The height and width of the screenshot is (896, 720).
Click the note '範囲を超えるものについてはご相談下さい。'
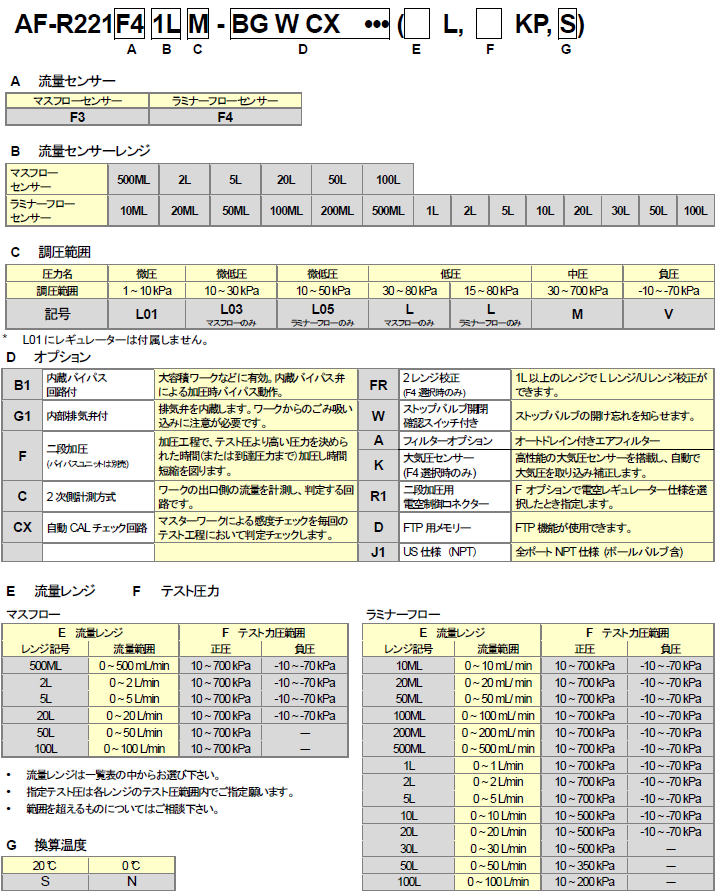[123, 809]
